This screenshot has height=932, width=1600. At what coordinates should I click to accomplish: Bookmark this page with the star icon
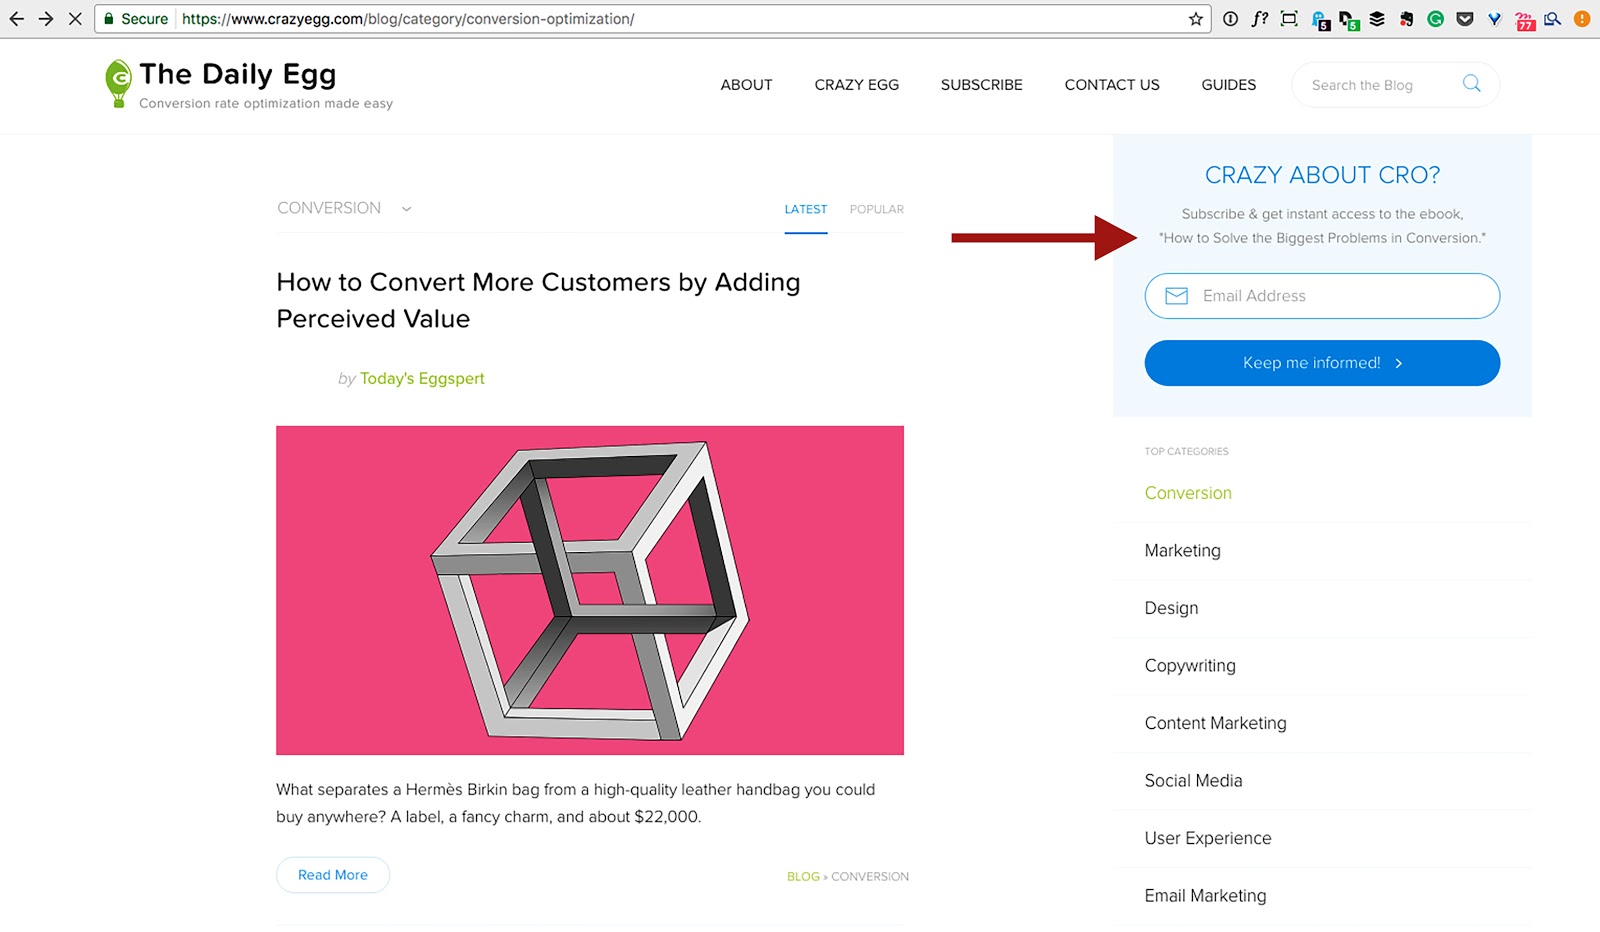(x=1195, y=19)
